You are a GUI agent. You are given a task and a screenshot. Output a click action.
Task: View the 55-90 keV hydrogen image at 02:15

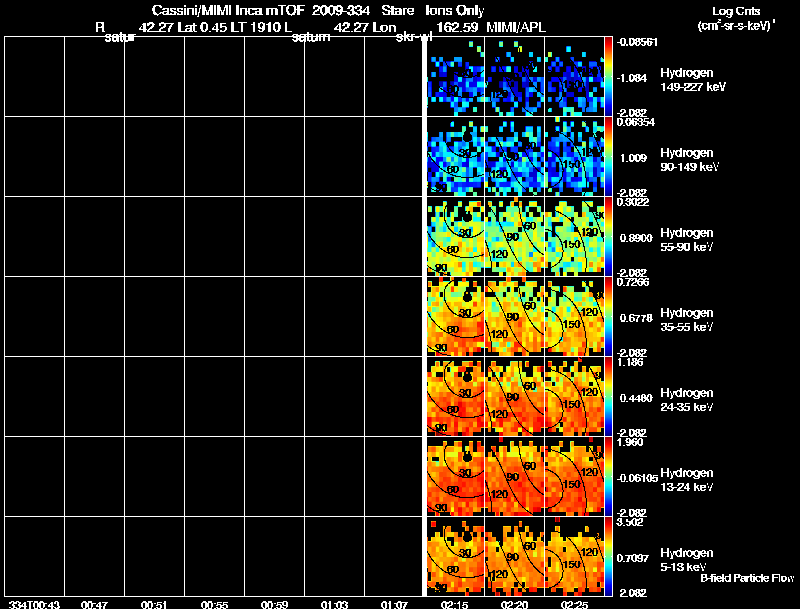pos(455,237)
